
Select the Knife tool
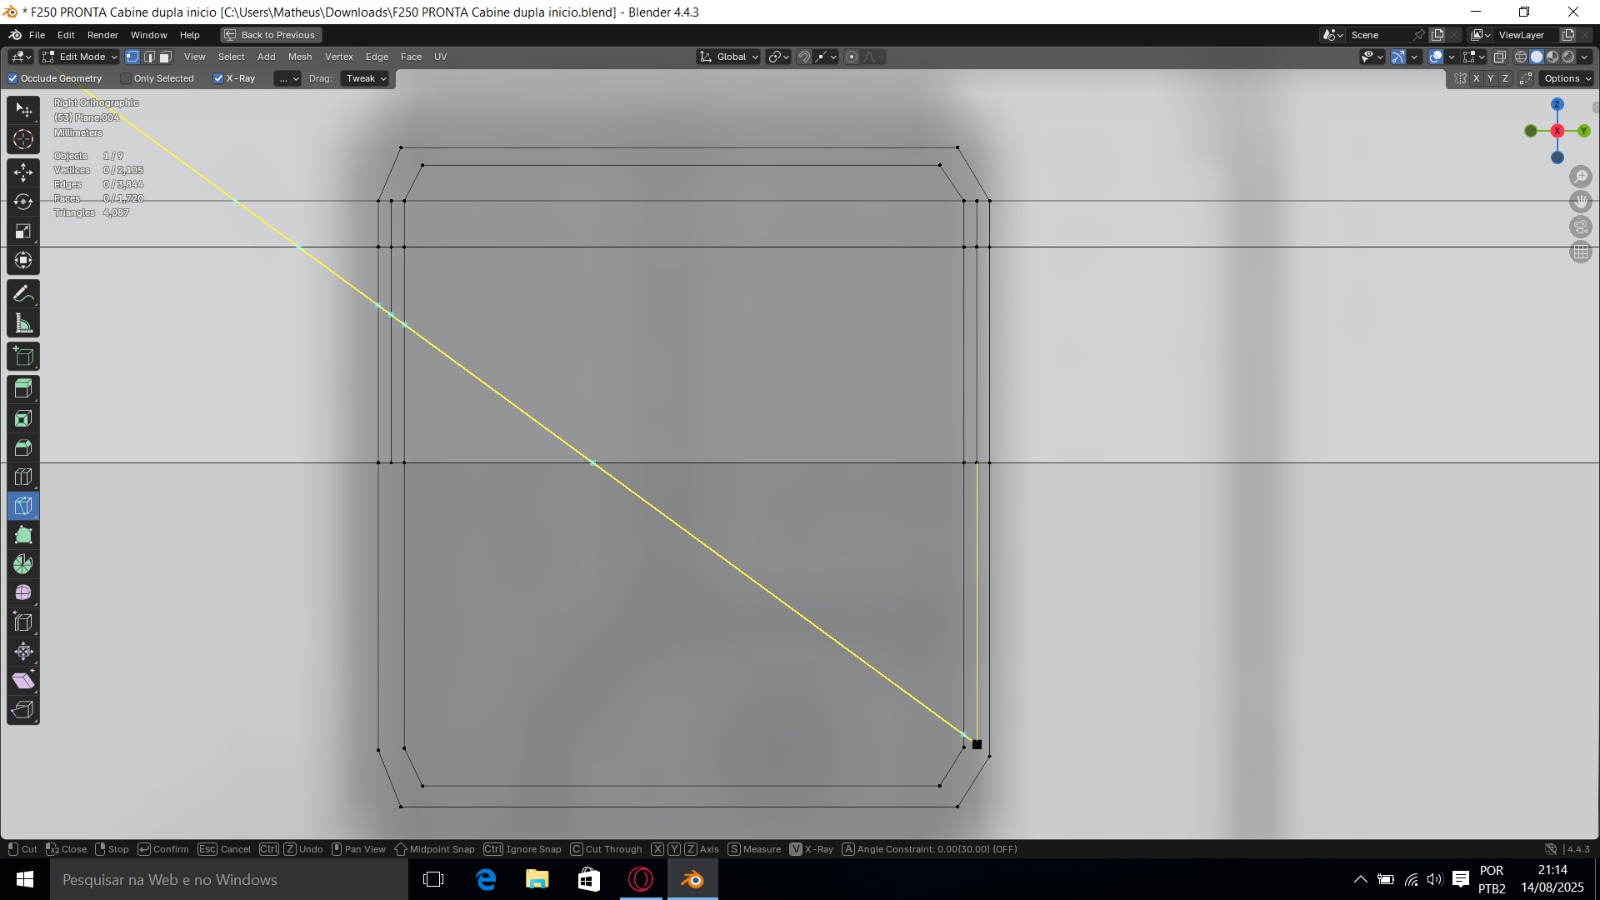pos(24,506)
